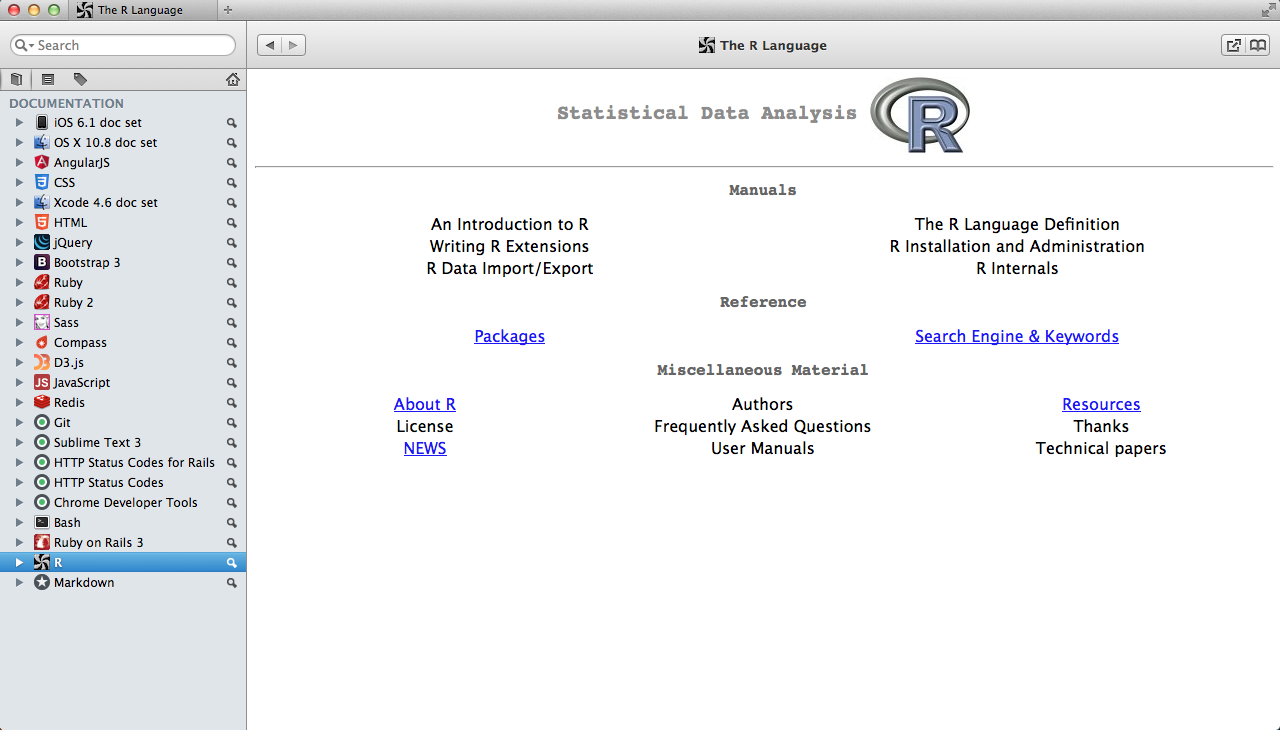Screen dimensions: 1280x730
Task: Click R Data Import/Export
Action: (x=510, y=268)
